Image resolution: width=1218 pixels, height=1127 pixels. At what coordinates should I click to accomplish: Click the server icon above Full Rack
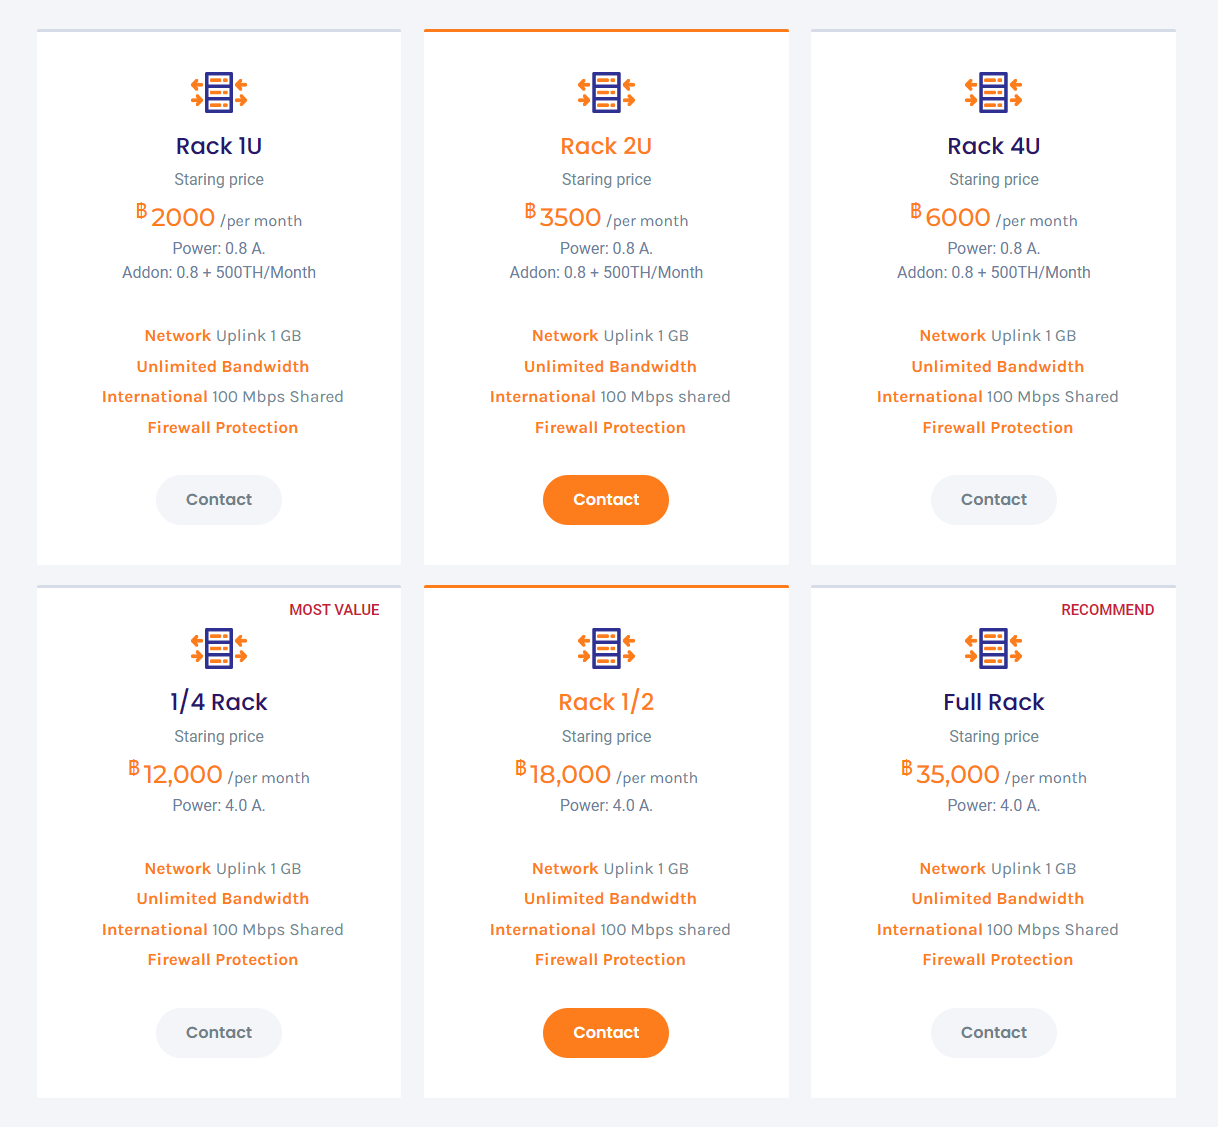point(994,648)
